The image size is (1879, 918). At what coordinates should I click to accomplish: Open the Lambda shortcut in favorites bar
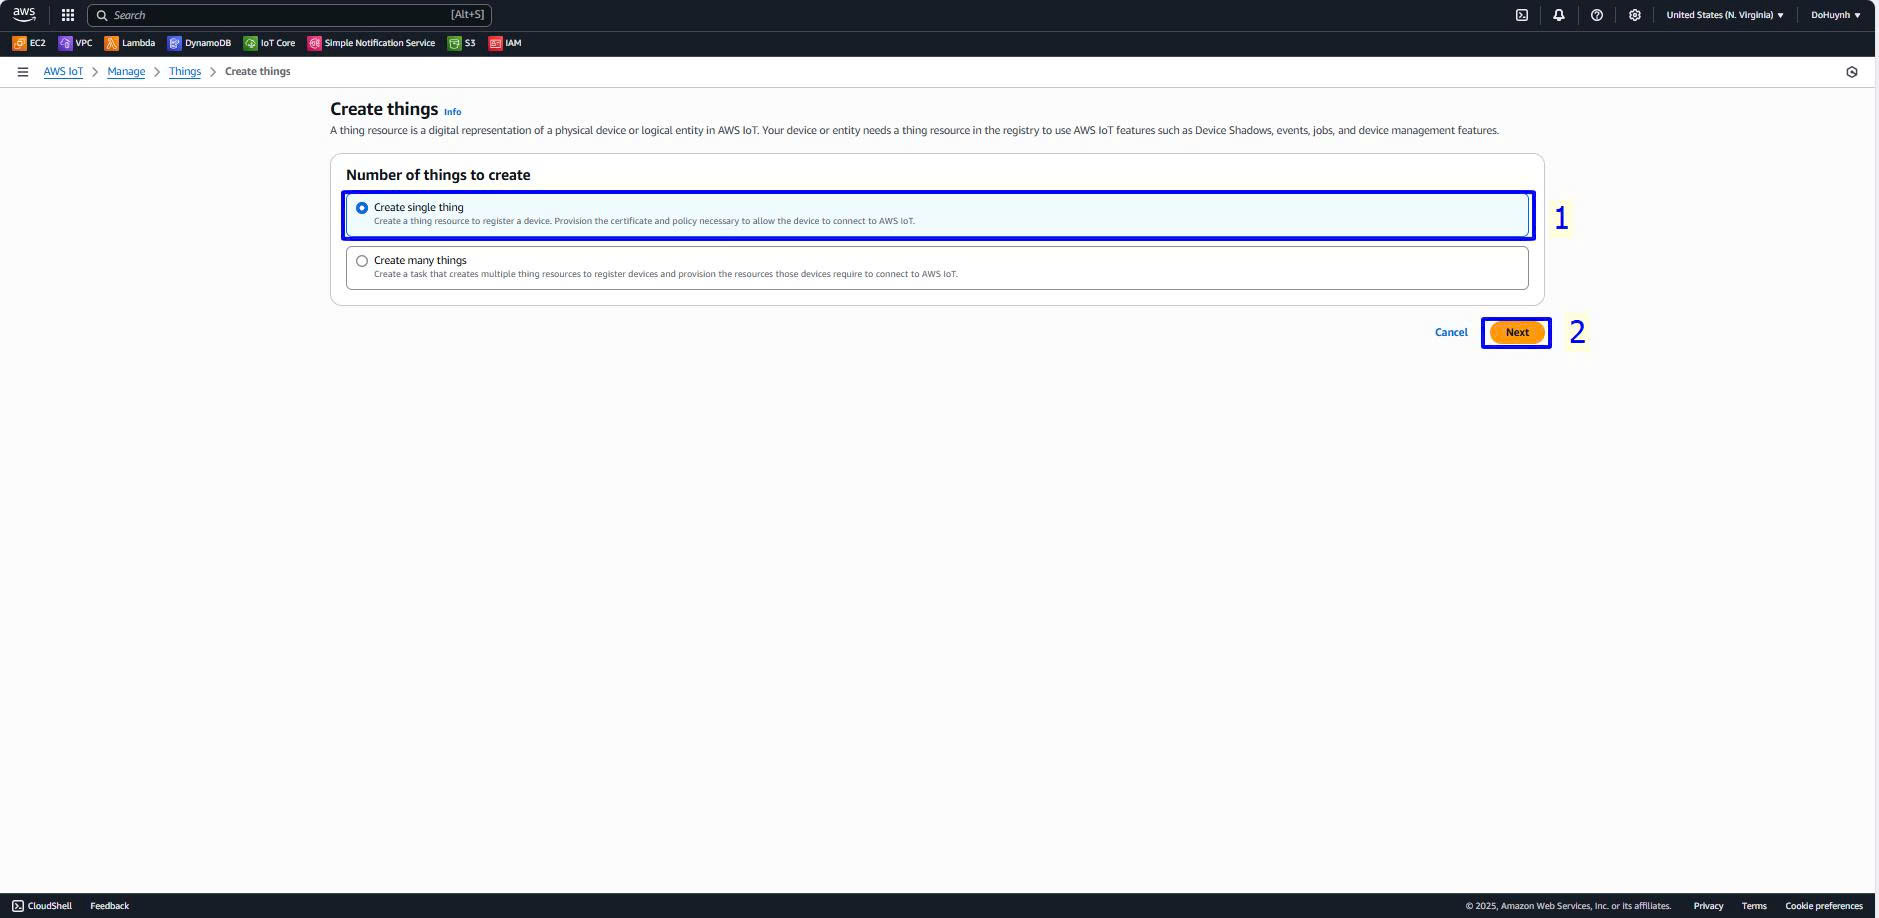point(130,43)
